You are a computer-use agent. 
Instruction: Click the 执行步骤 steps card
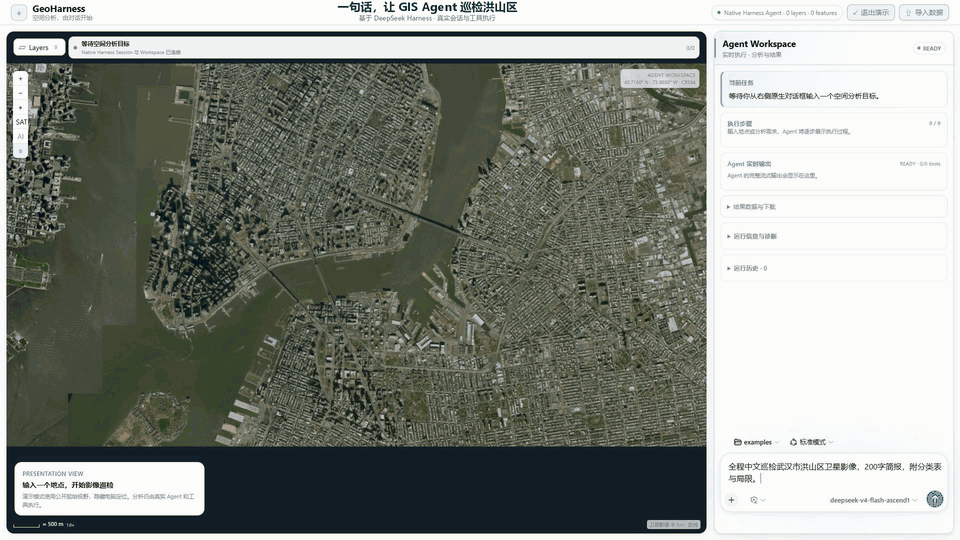coord(834,129)
